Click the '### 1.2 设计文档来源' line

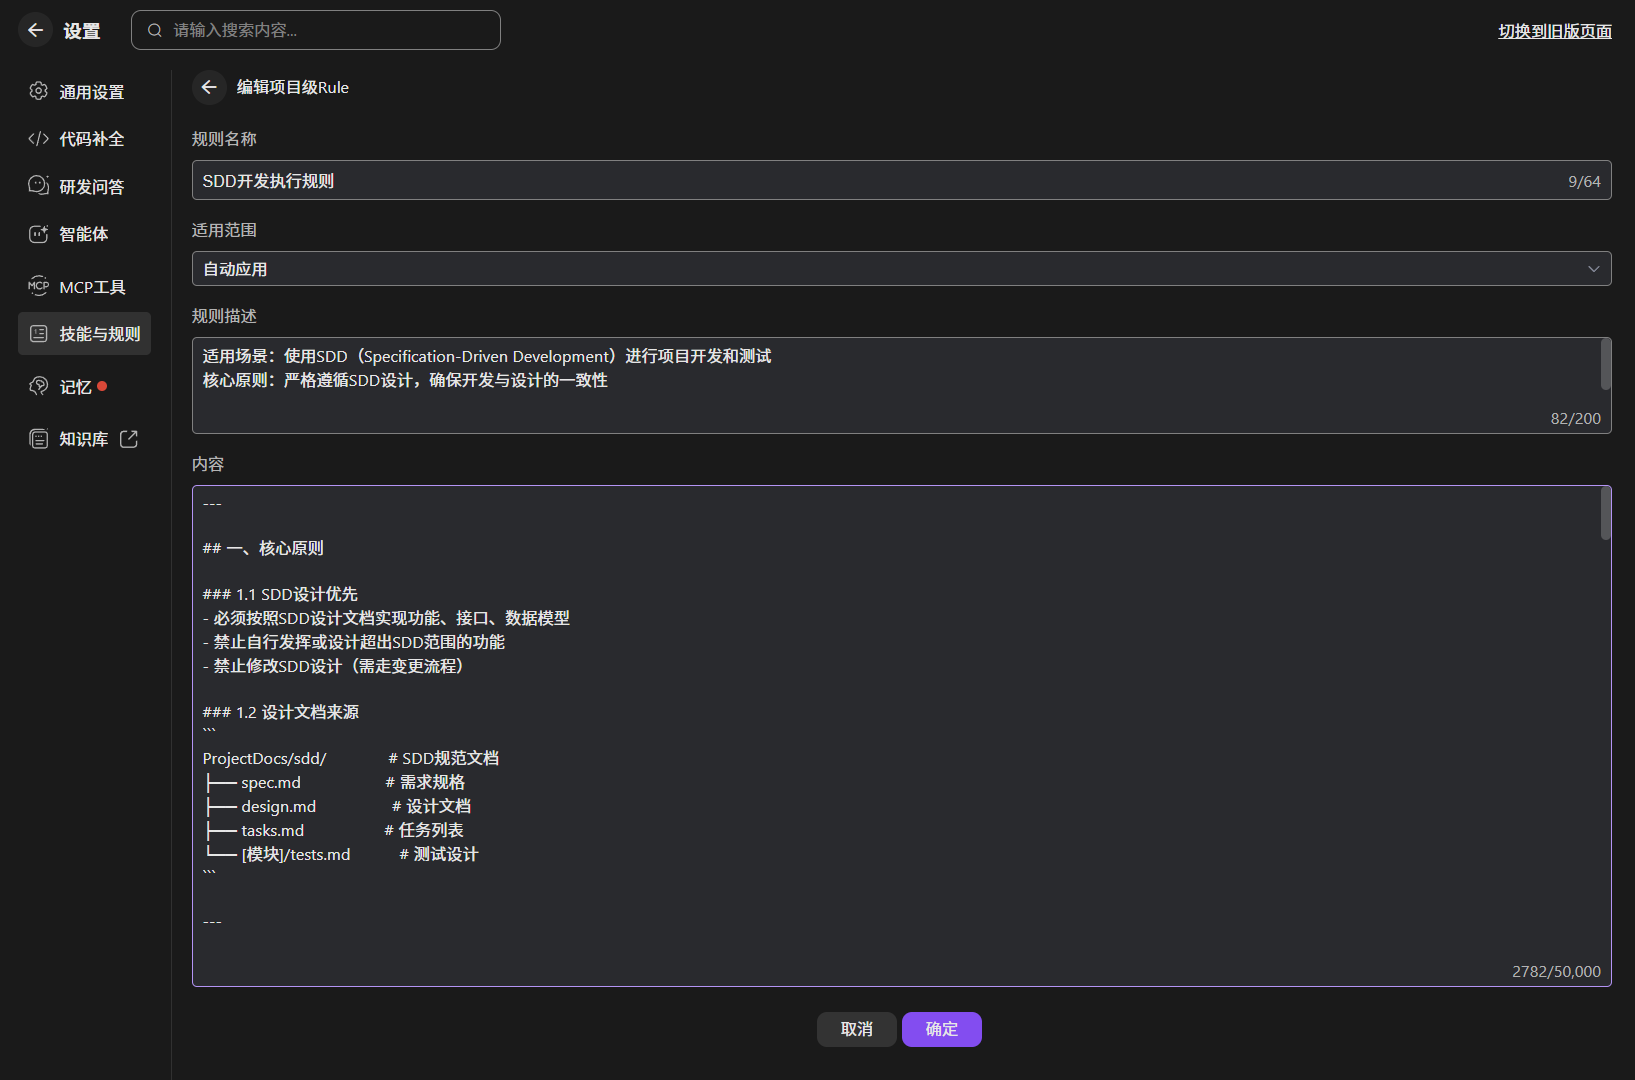[281, 712]
